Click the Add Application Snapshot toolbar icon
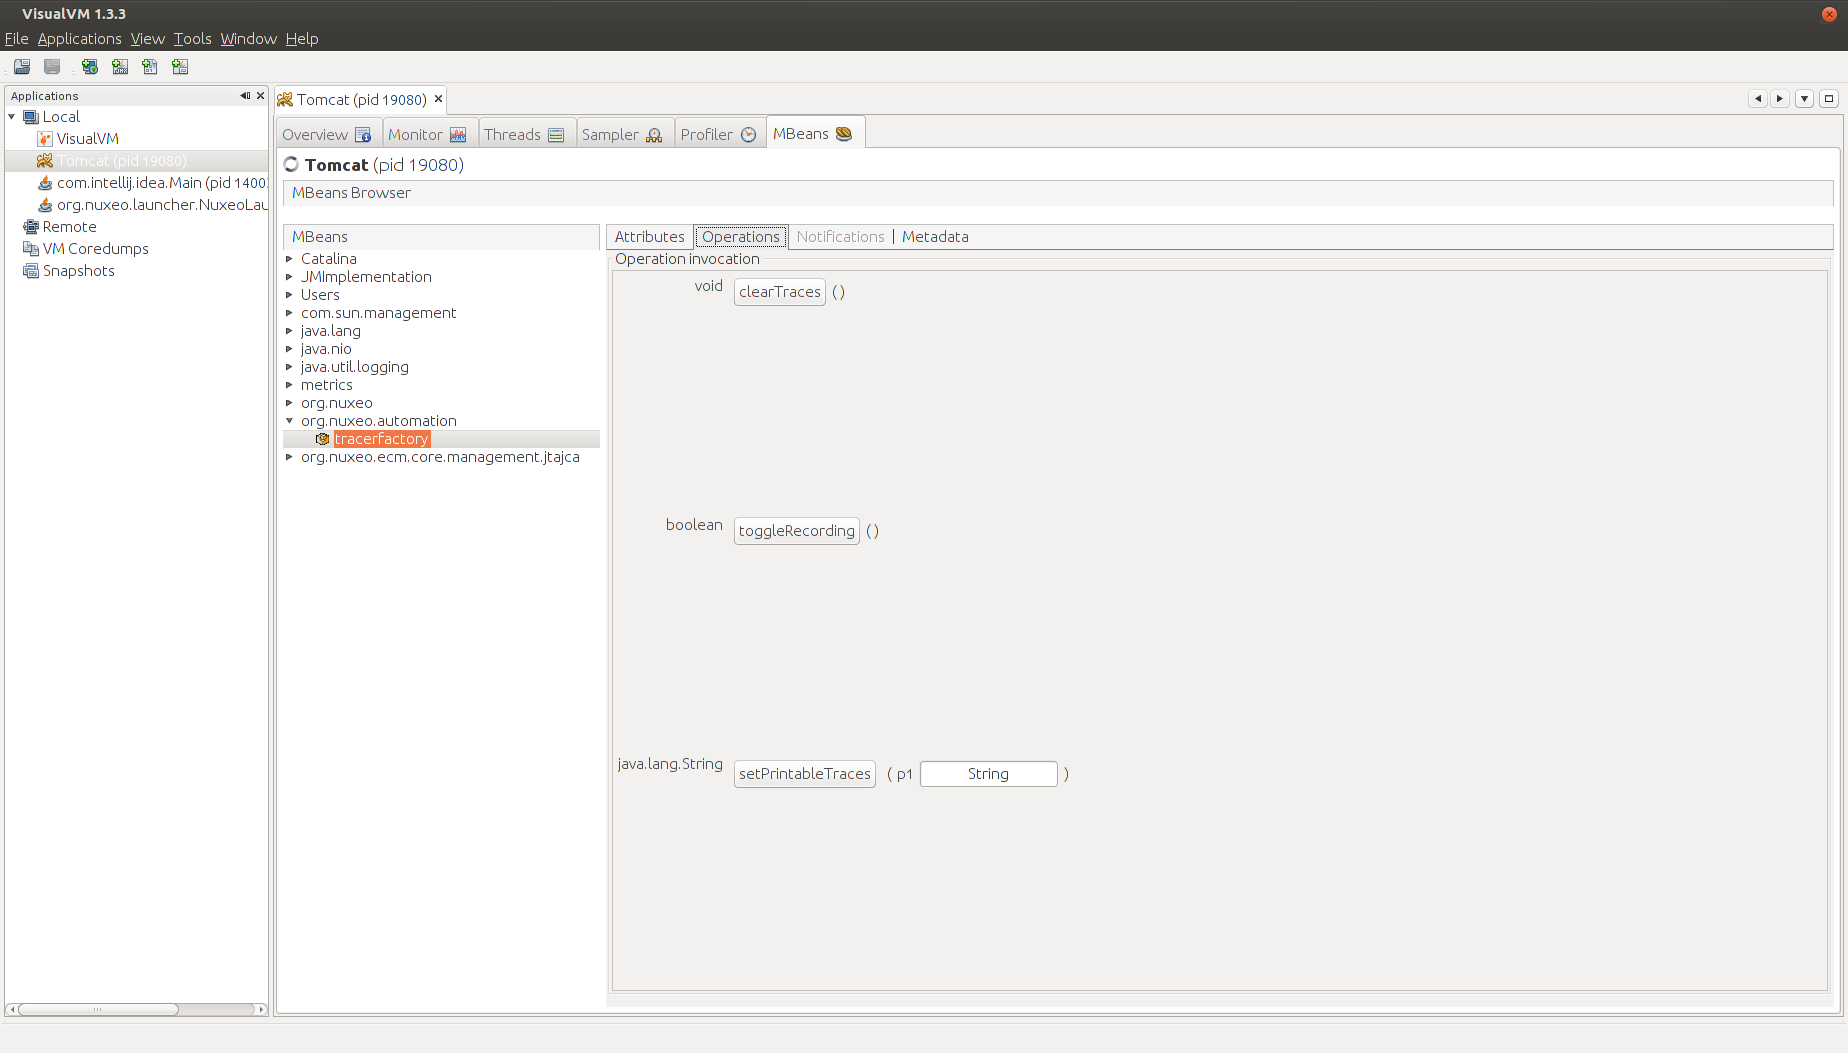The image size is (1848, 1053). tap(180, 67)
